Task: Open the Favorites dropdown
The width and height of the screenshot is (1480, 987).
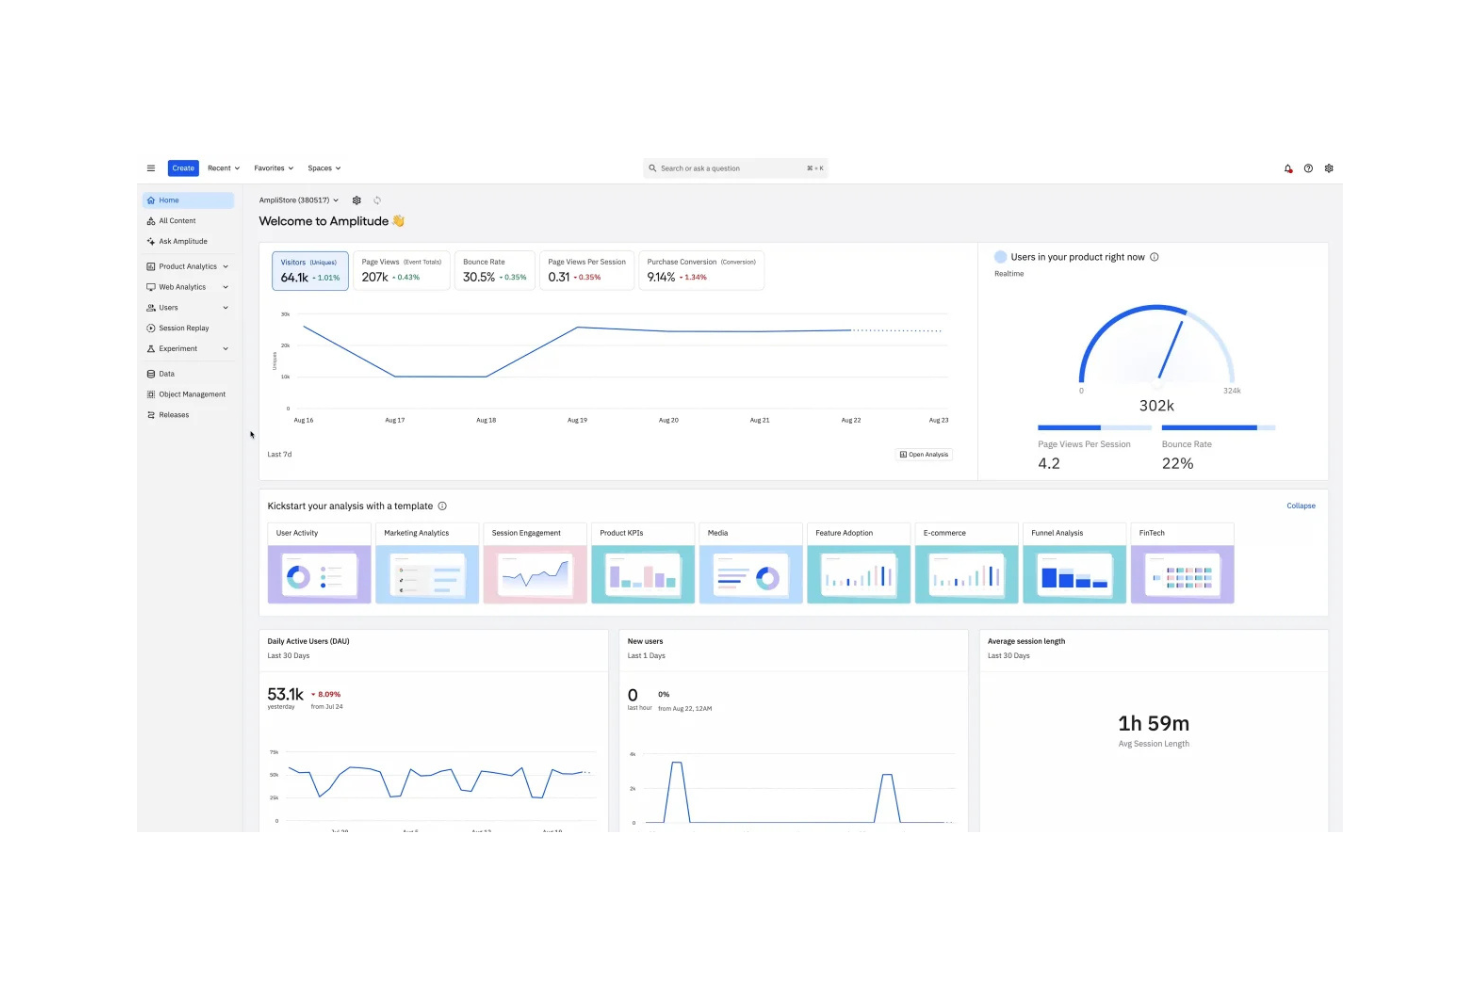Action: tap(274, 168)
